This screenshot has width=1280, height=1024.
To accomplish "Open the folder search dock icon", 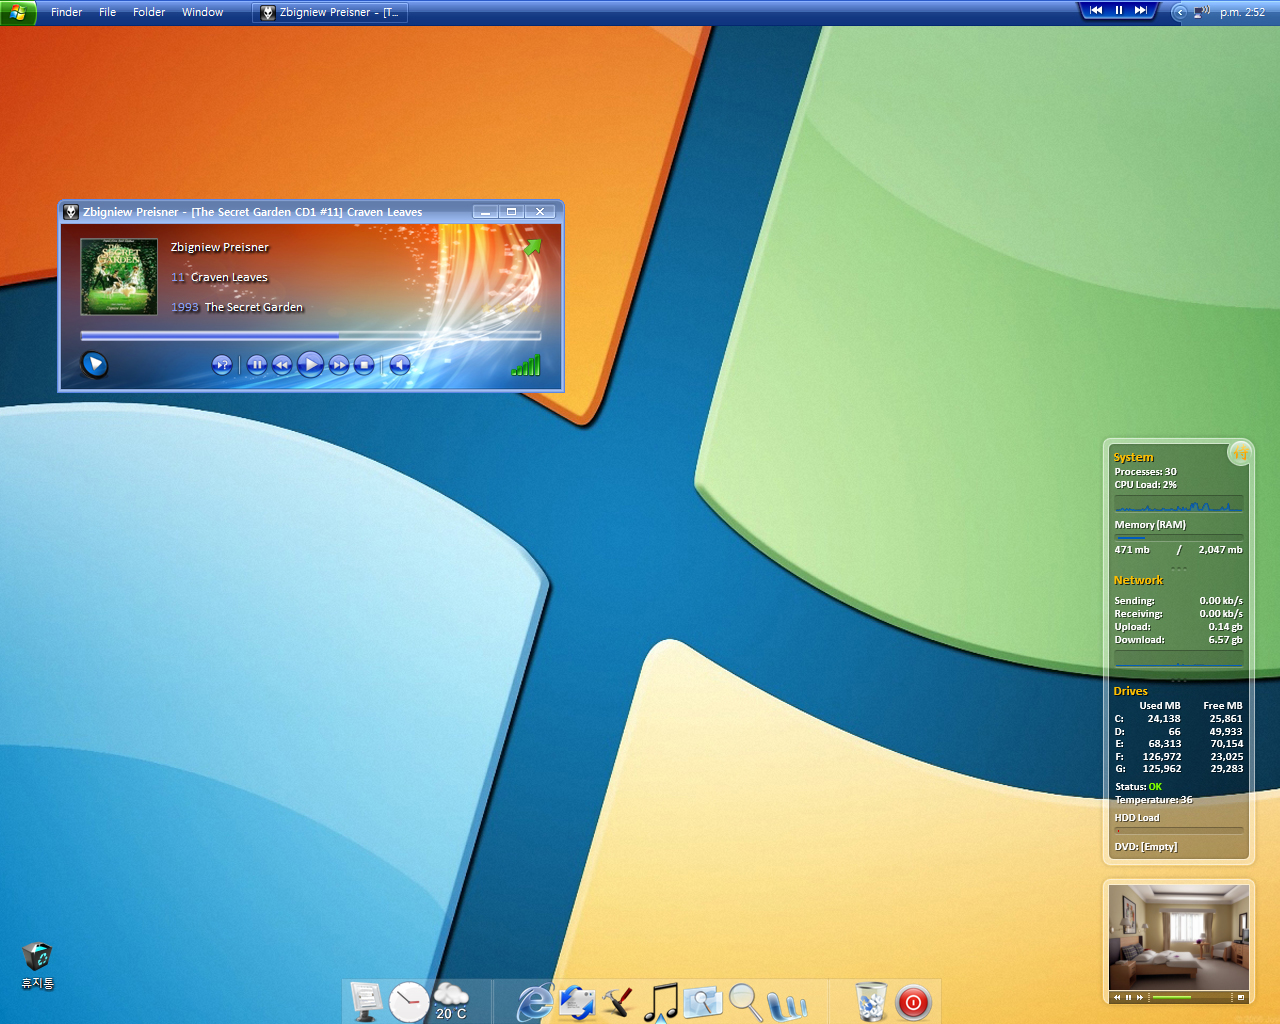I will 702,1001.
